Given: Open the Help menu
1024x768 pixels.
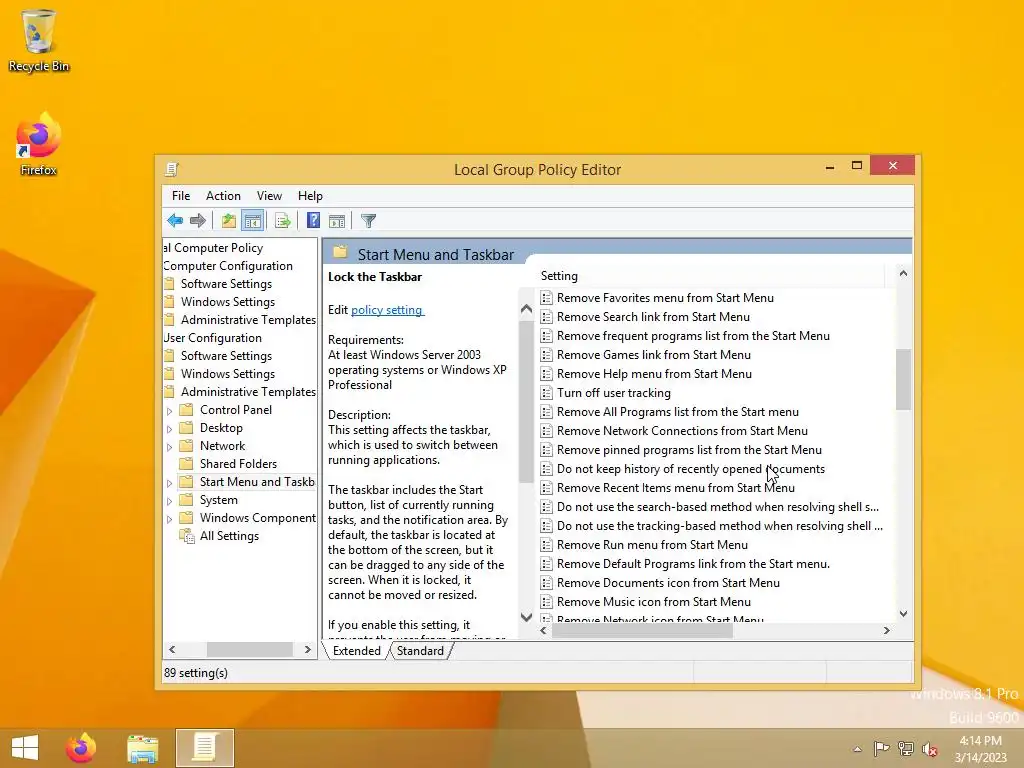Looking at the screenshot, I should pos(310,196).
